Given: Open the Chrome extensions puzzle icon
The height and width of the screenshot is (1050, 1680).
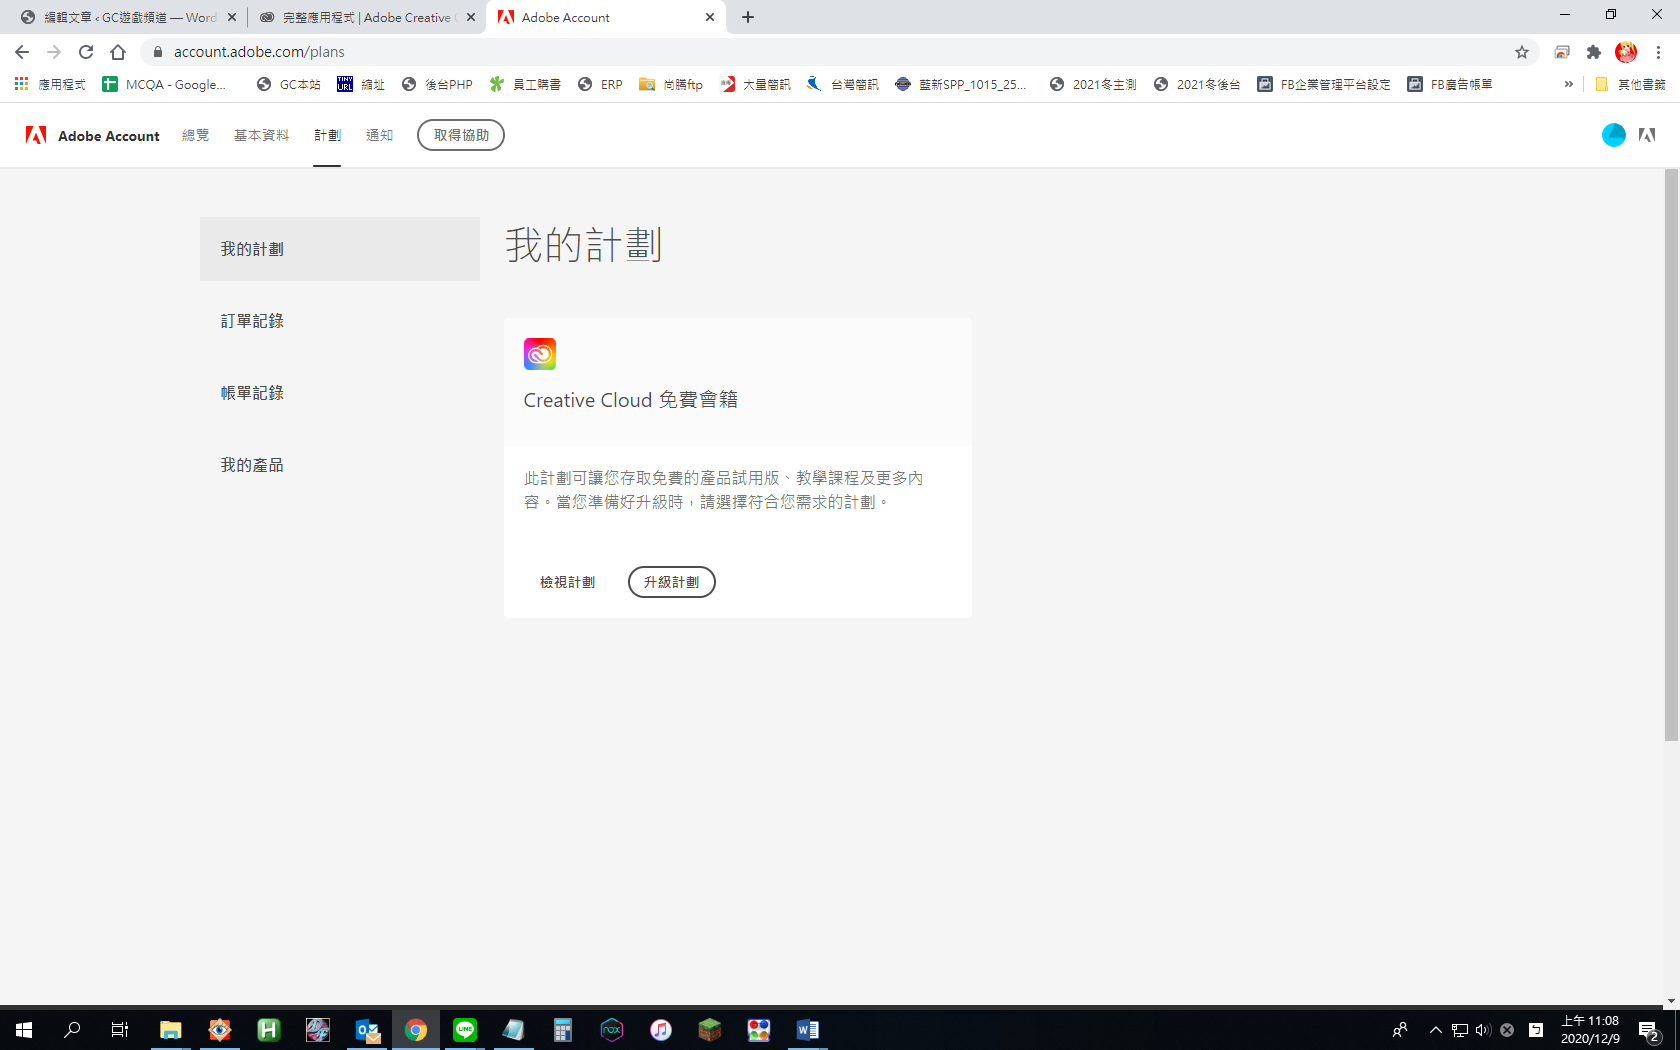Looking at the screenshot, I should 1594,52.
